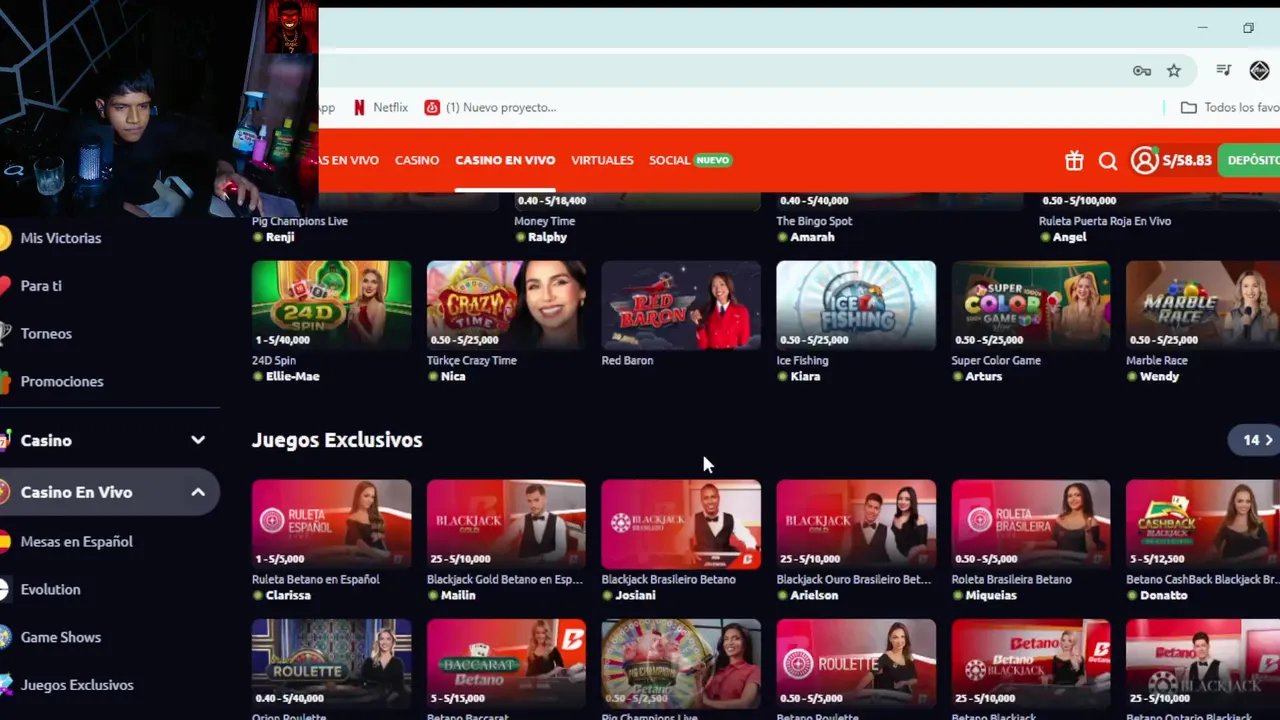Open Game Shows sidebar item
The height and width of the screenshot is (720, 1280).
pyautogui.click(x=60, y=638)
